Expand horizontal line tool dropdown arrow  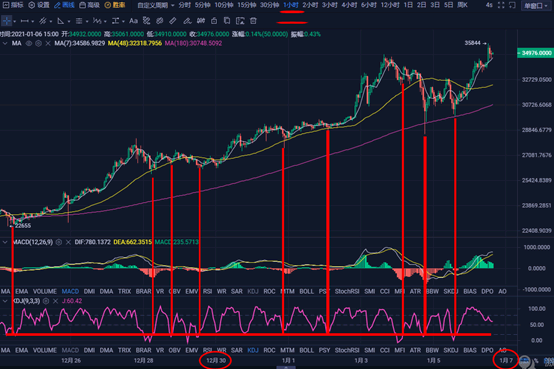click(33, 22)
